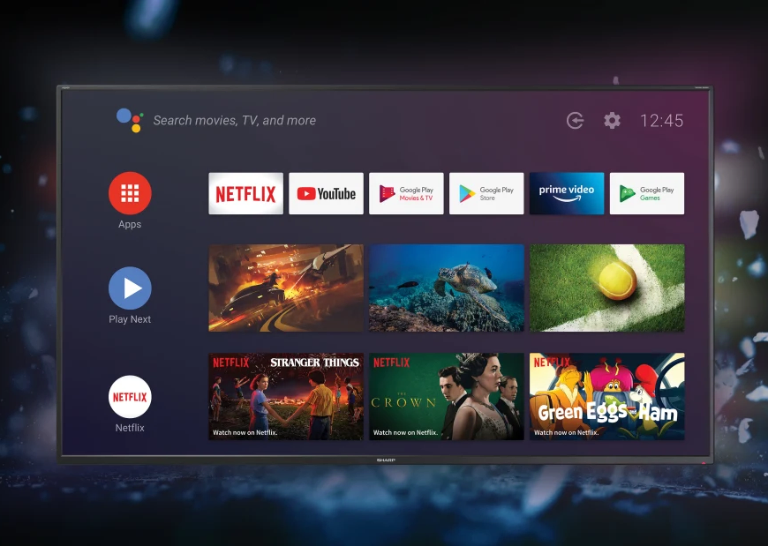Open The Crown card

[447, 396]
